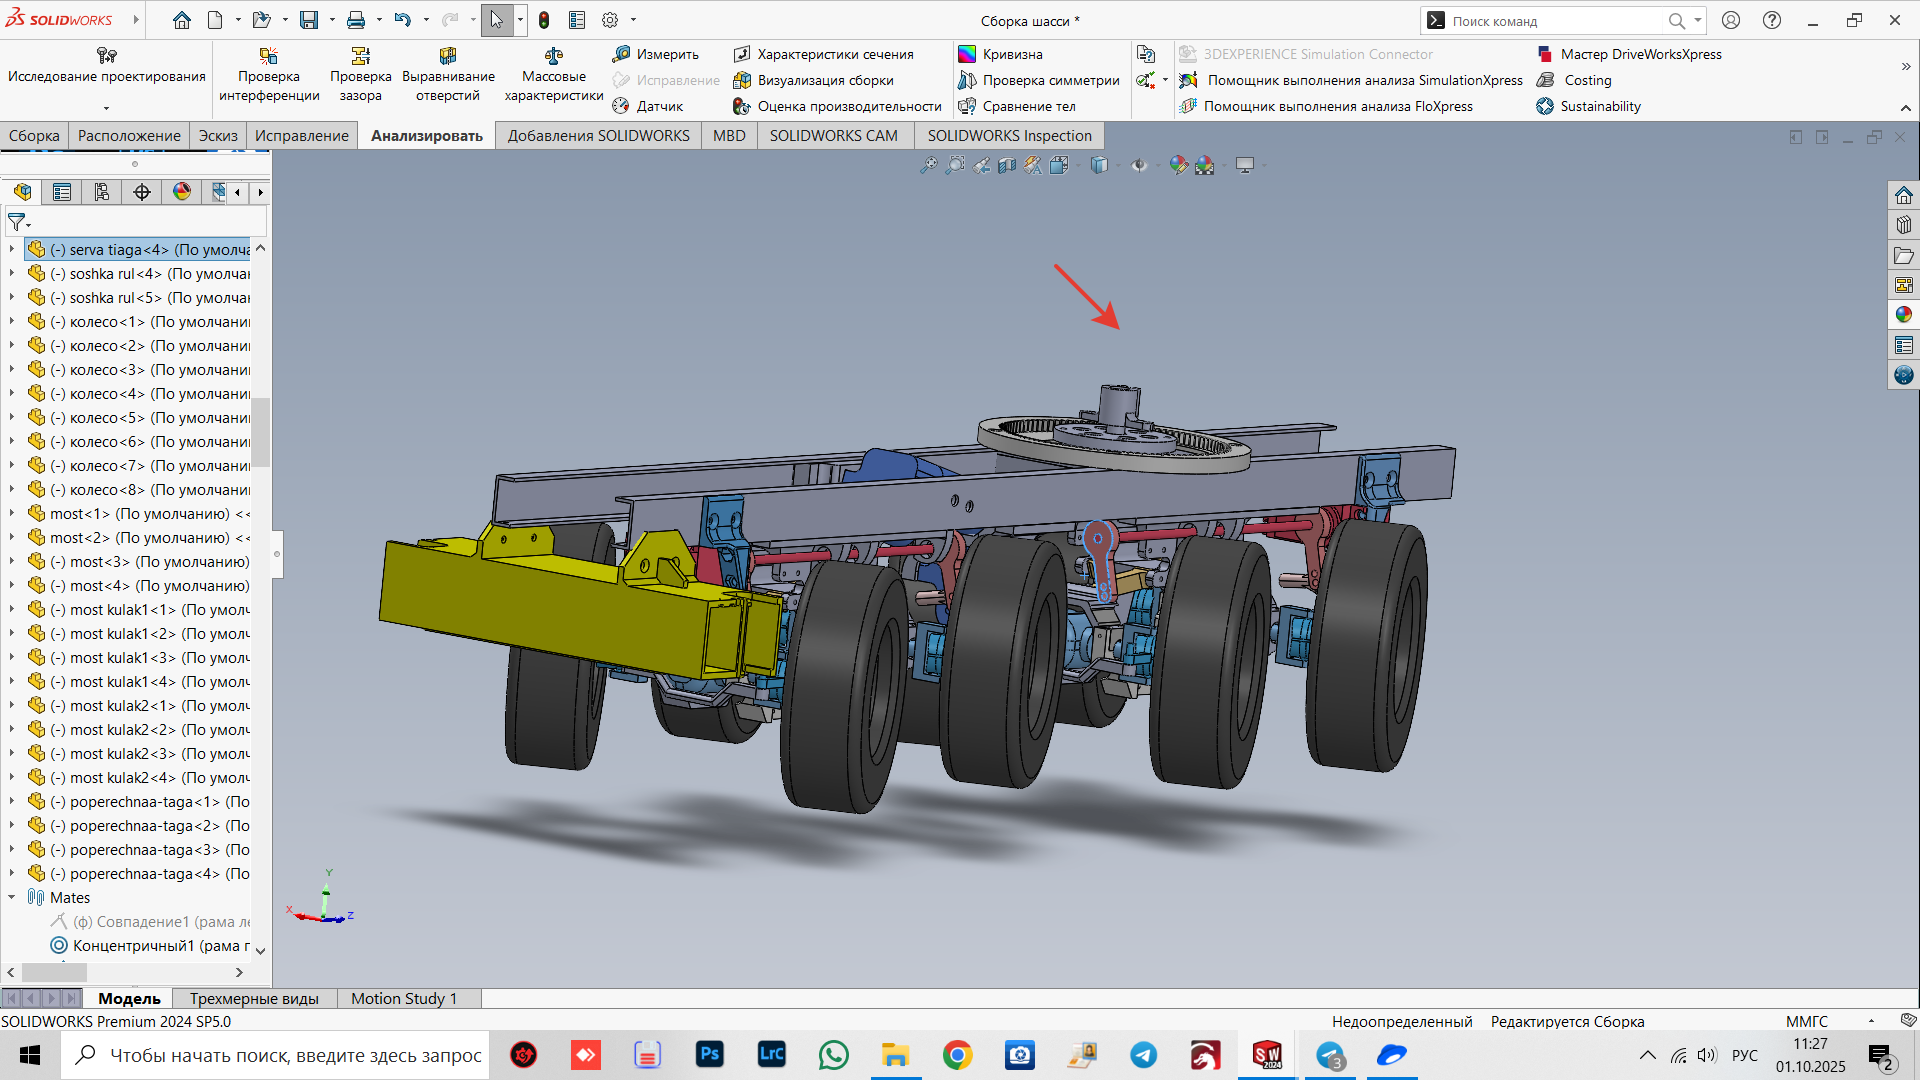This screenshot has width=1920, height=1080.
Task: Click Edit Appearance colored ball icon
Action: (1178, 165)
